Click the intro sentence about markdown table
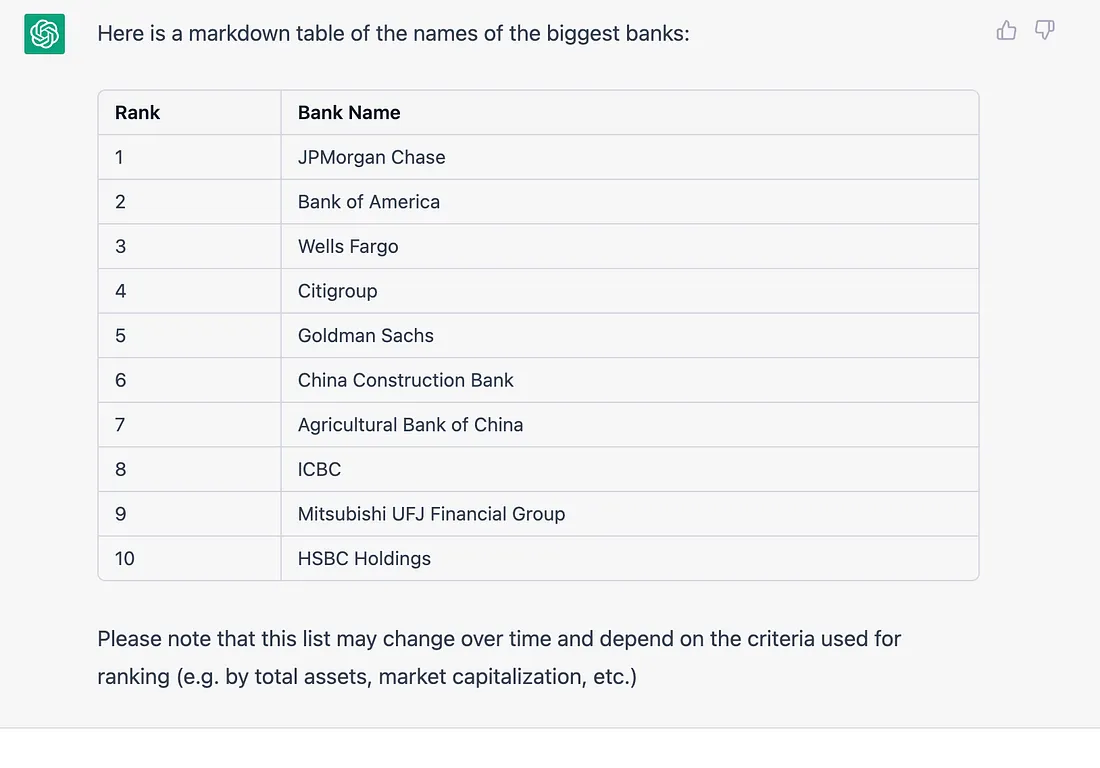 [394, 34]
